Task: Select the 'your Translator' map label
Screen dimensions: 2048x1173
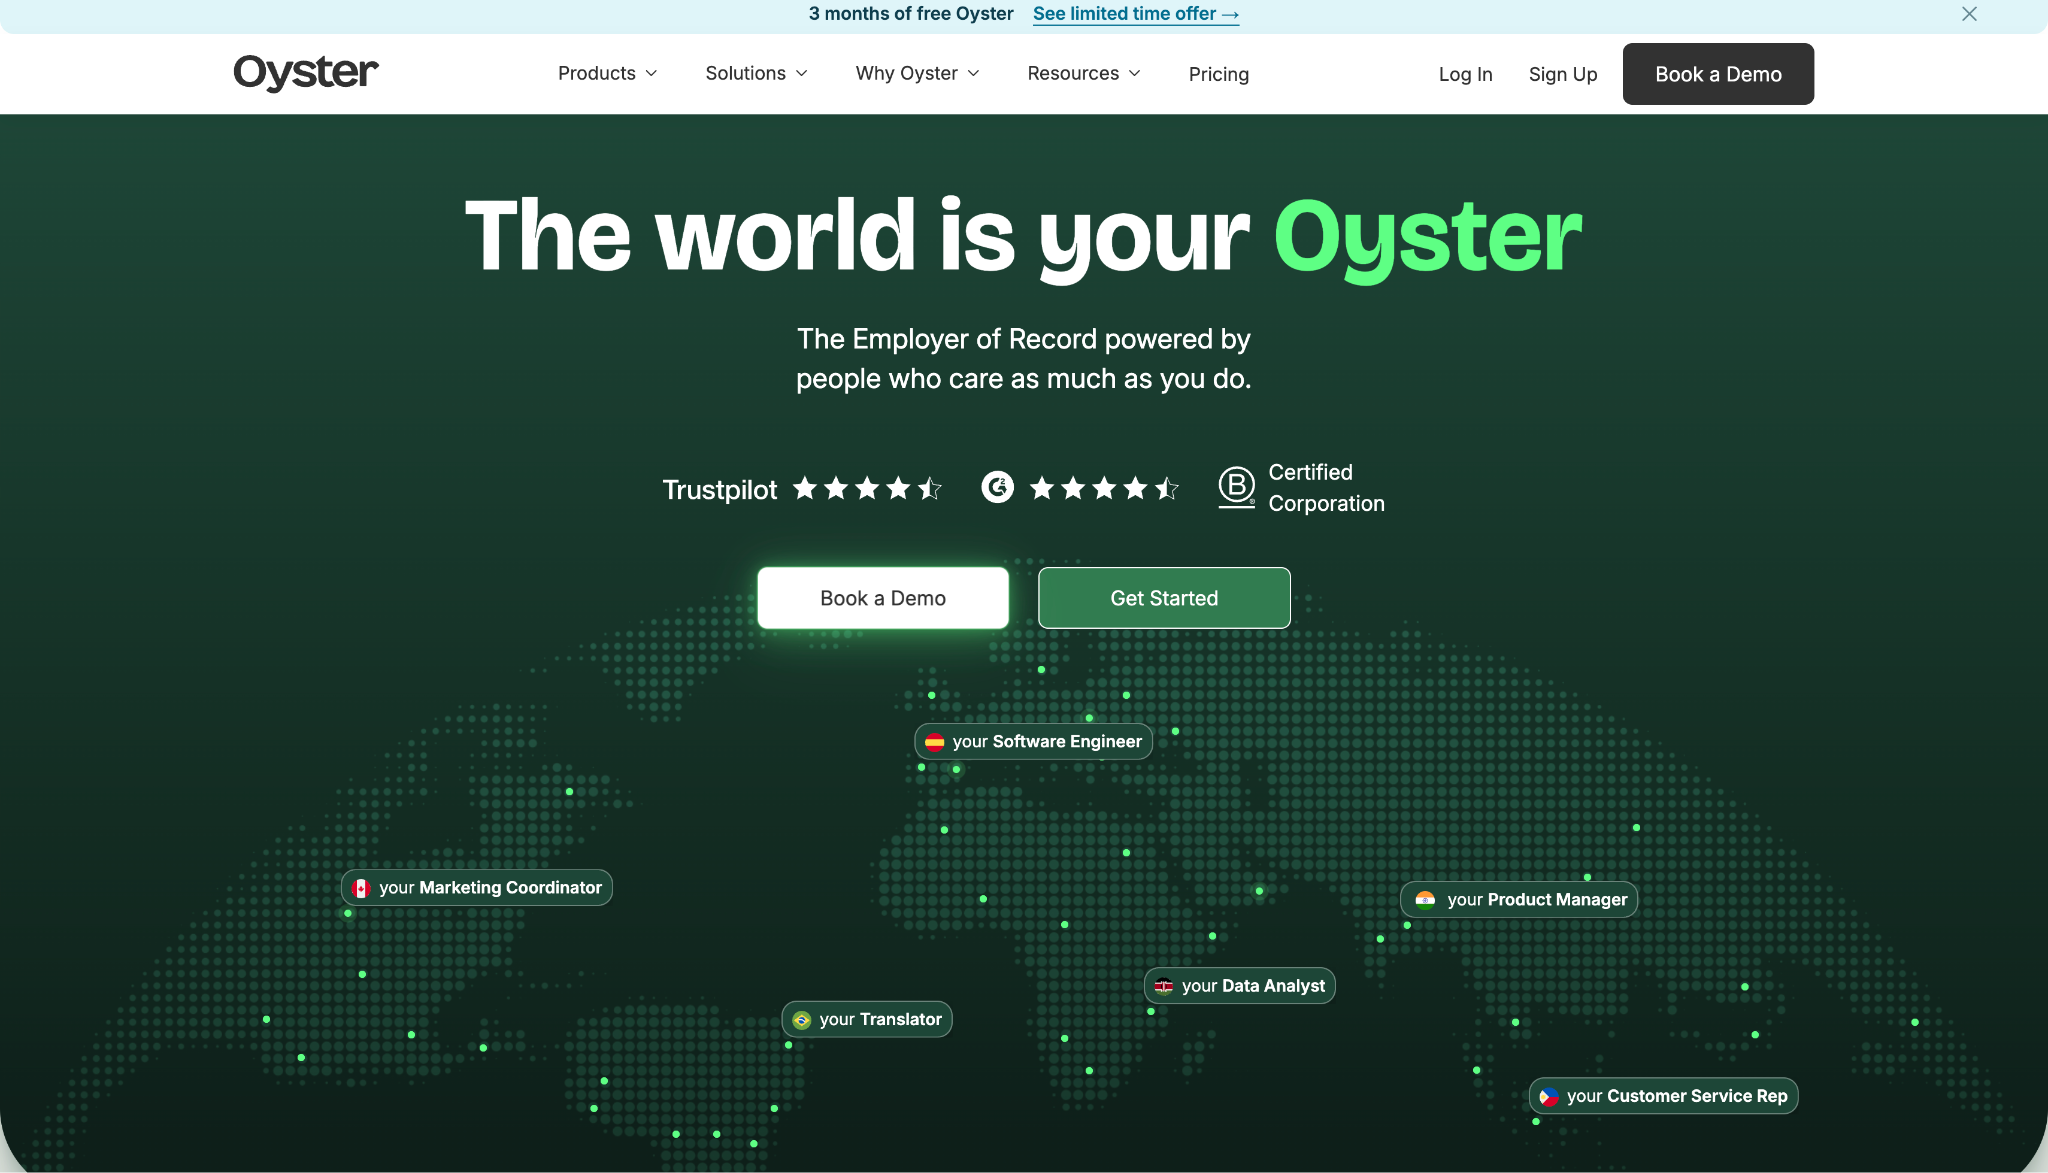Action: [x=867, y=1019]
